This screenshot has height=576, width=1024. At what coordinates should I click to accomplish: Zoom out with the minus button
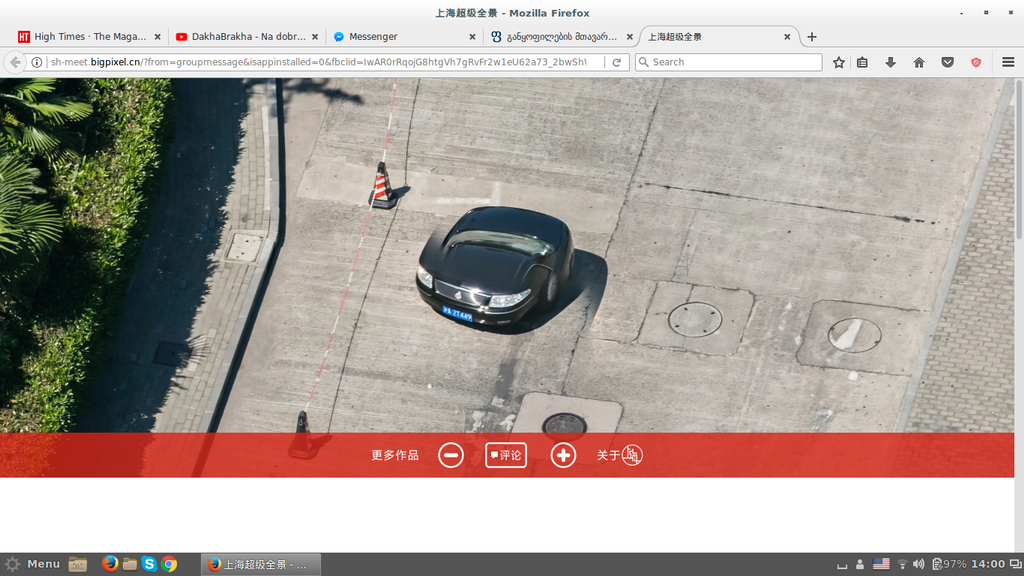click(x=451, y=455)
